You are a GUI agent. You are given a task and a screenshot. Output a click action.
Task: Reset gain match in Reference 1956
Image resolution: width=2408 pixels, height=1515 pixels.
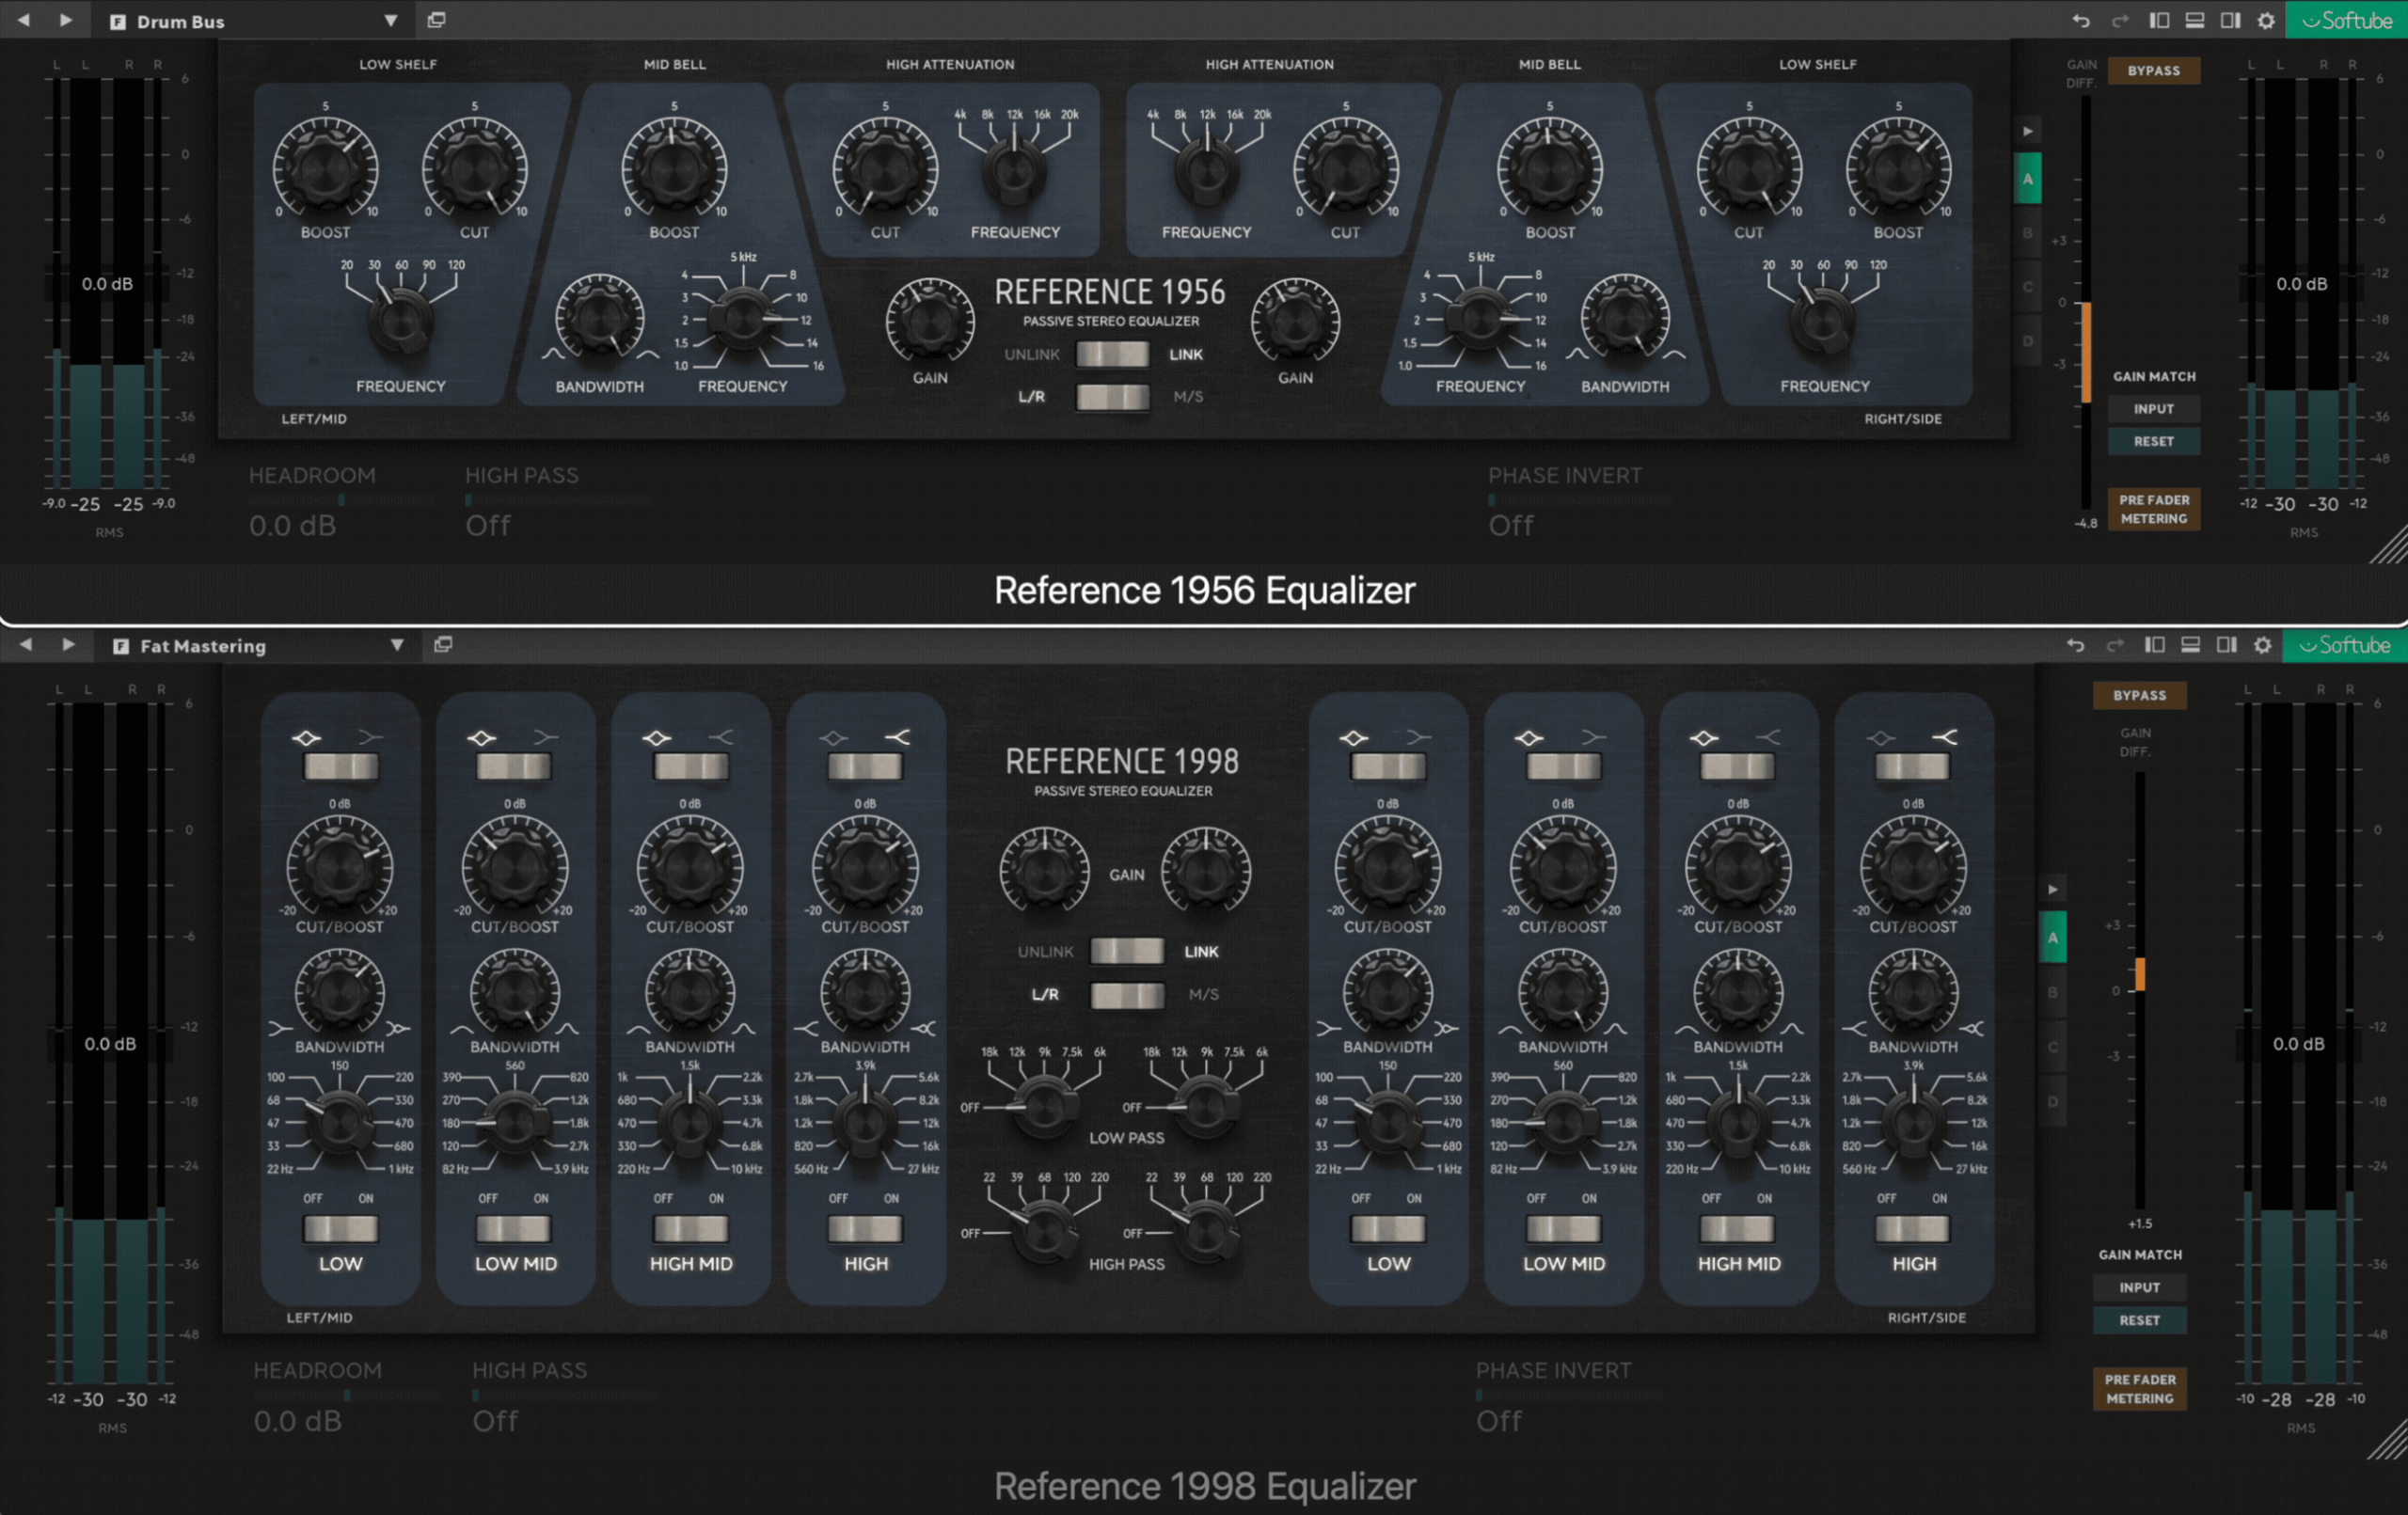coord(2153,441)
